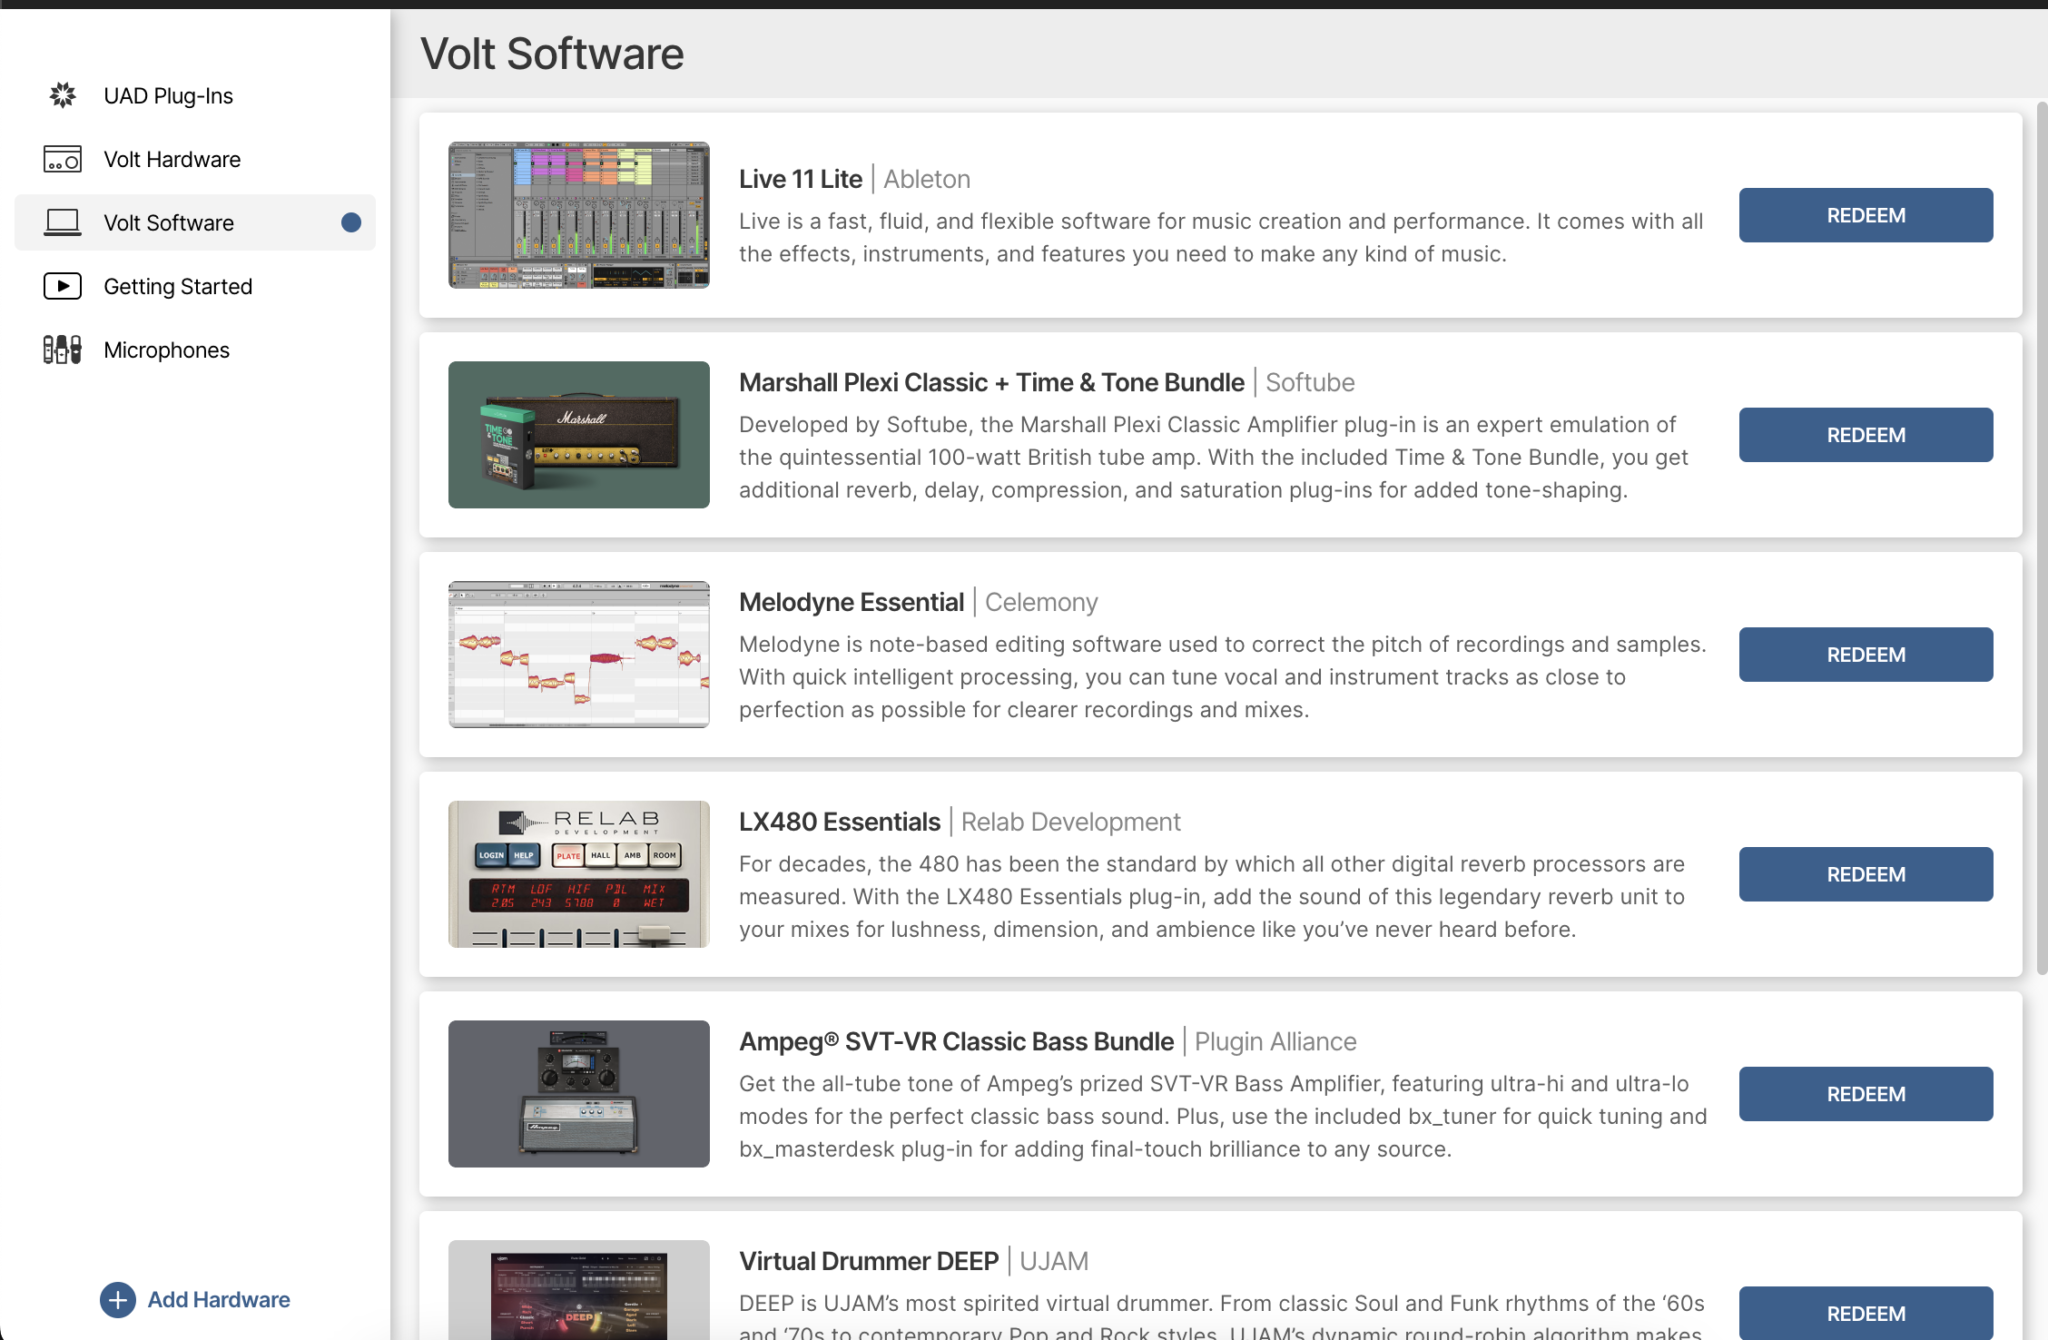This screenshot has width=2048, height=1340.
Task: Redeem Live 11 Lite by Ableton
Action: 1864,215
